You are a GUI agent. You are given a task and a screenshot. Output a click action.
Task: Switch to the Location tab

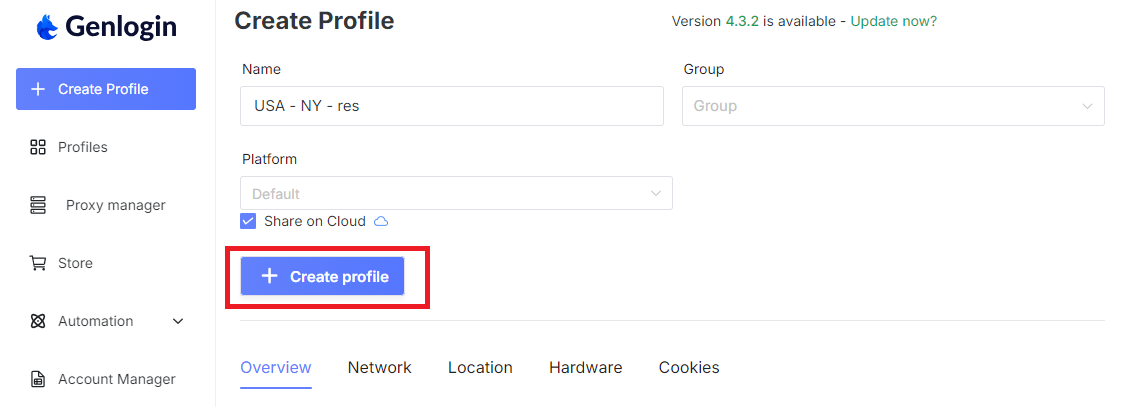point(480,368)
